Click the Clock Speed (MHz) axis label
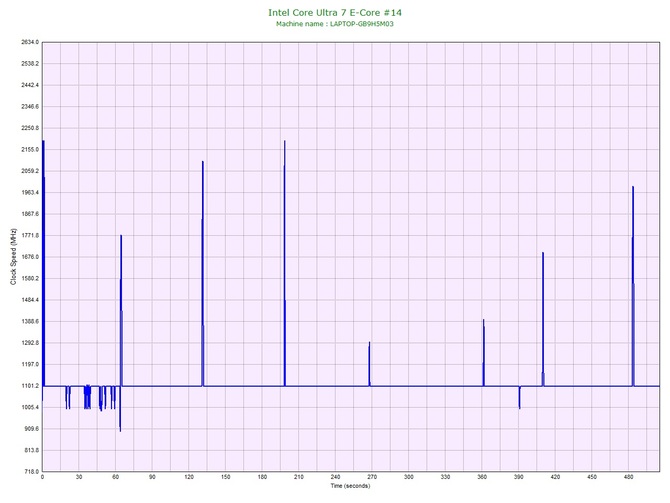670x503 pixels. 13,257
